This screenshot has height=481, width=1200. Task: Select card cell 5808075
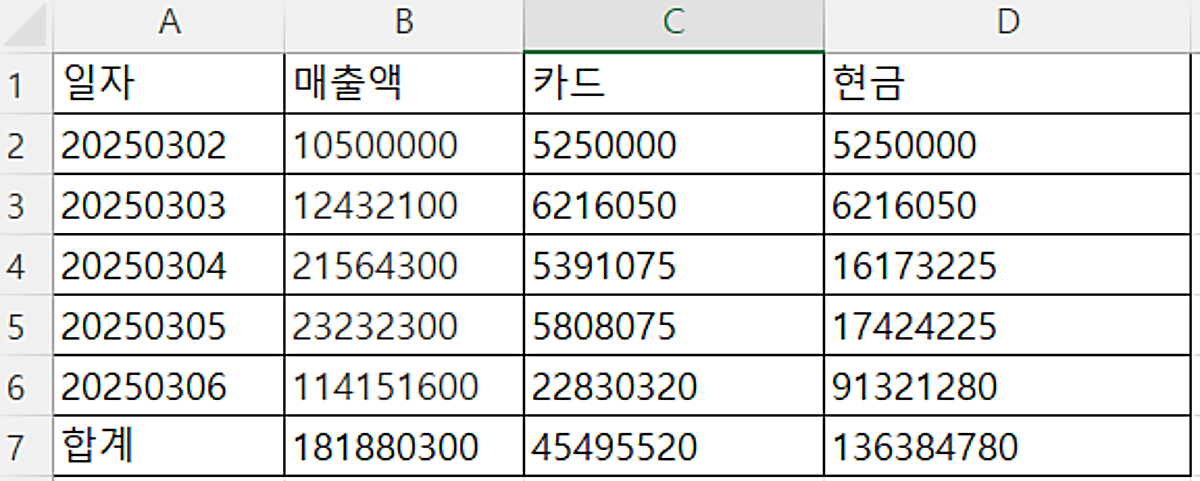point(674,325)
